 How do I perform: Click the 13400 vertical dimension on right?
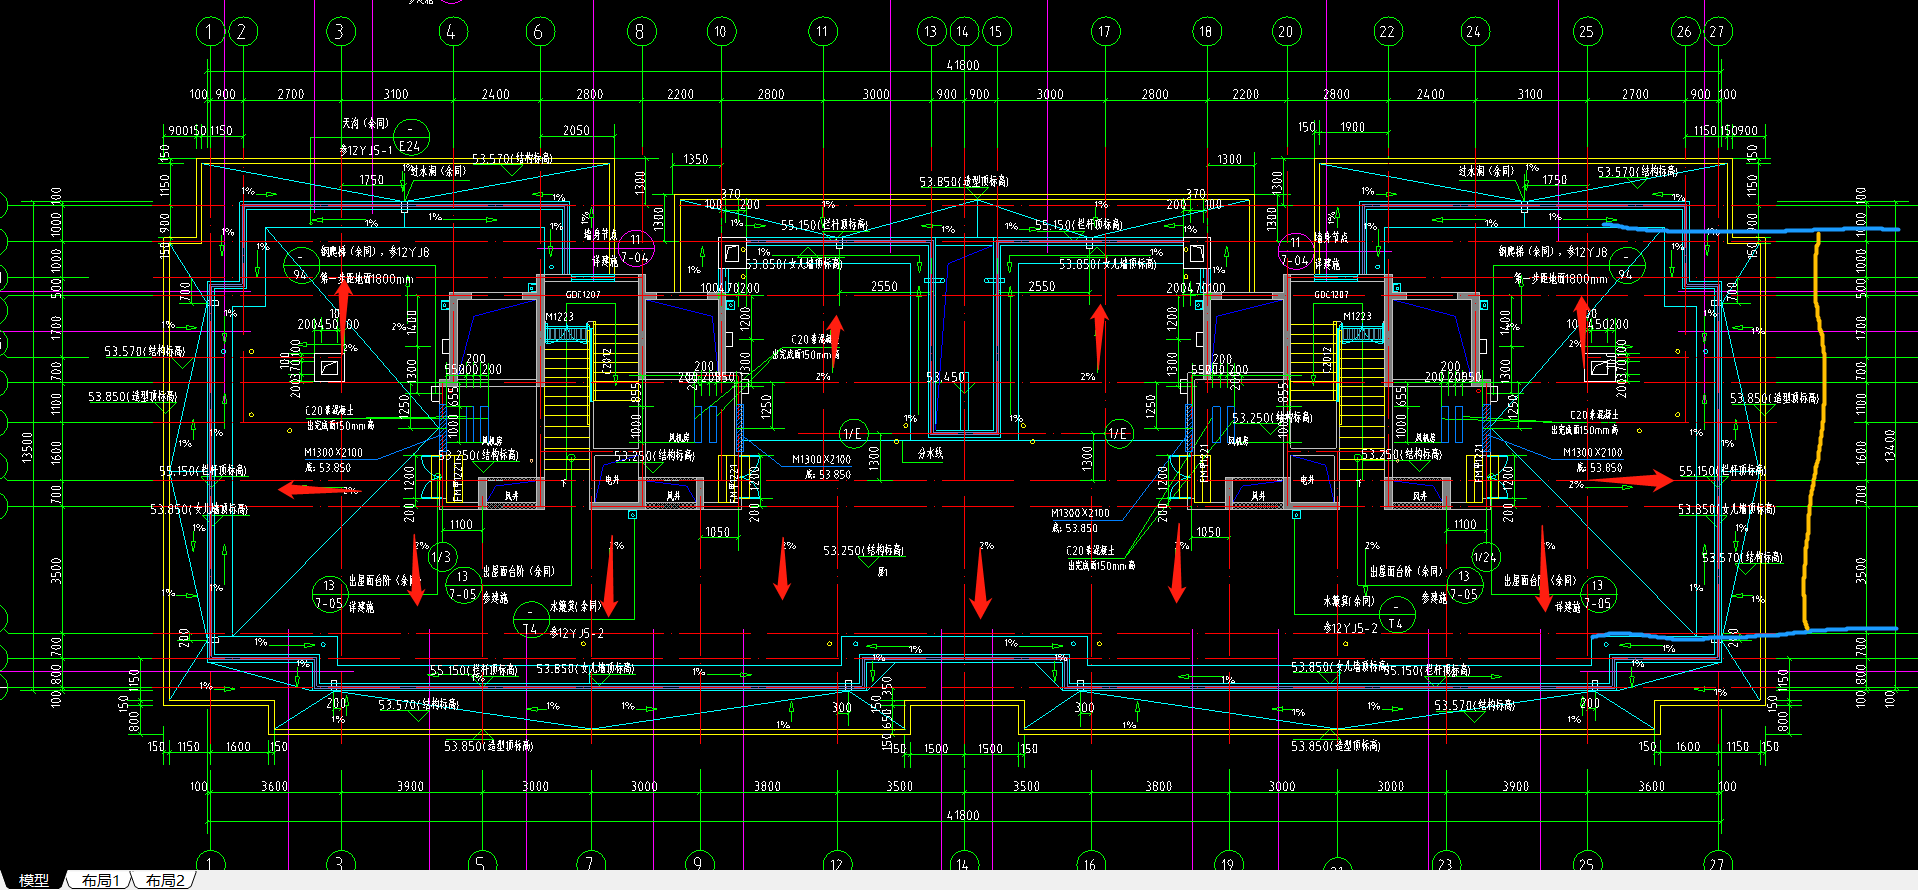point(1889,445)
